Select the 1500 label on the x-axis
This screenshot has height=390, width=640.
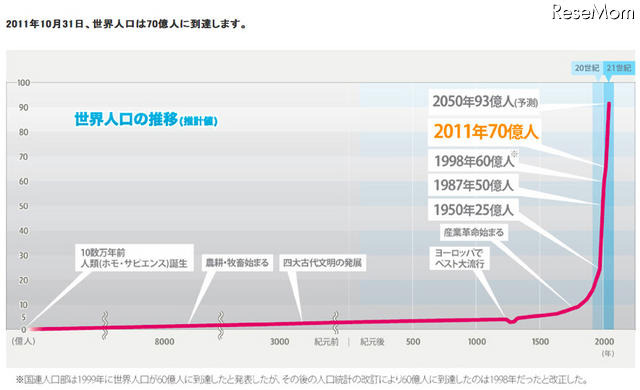click(540, 341)
